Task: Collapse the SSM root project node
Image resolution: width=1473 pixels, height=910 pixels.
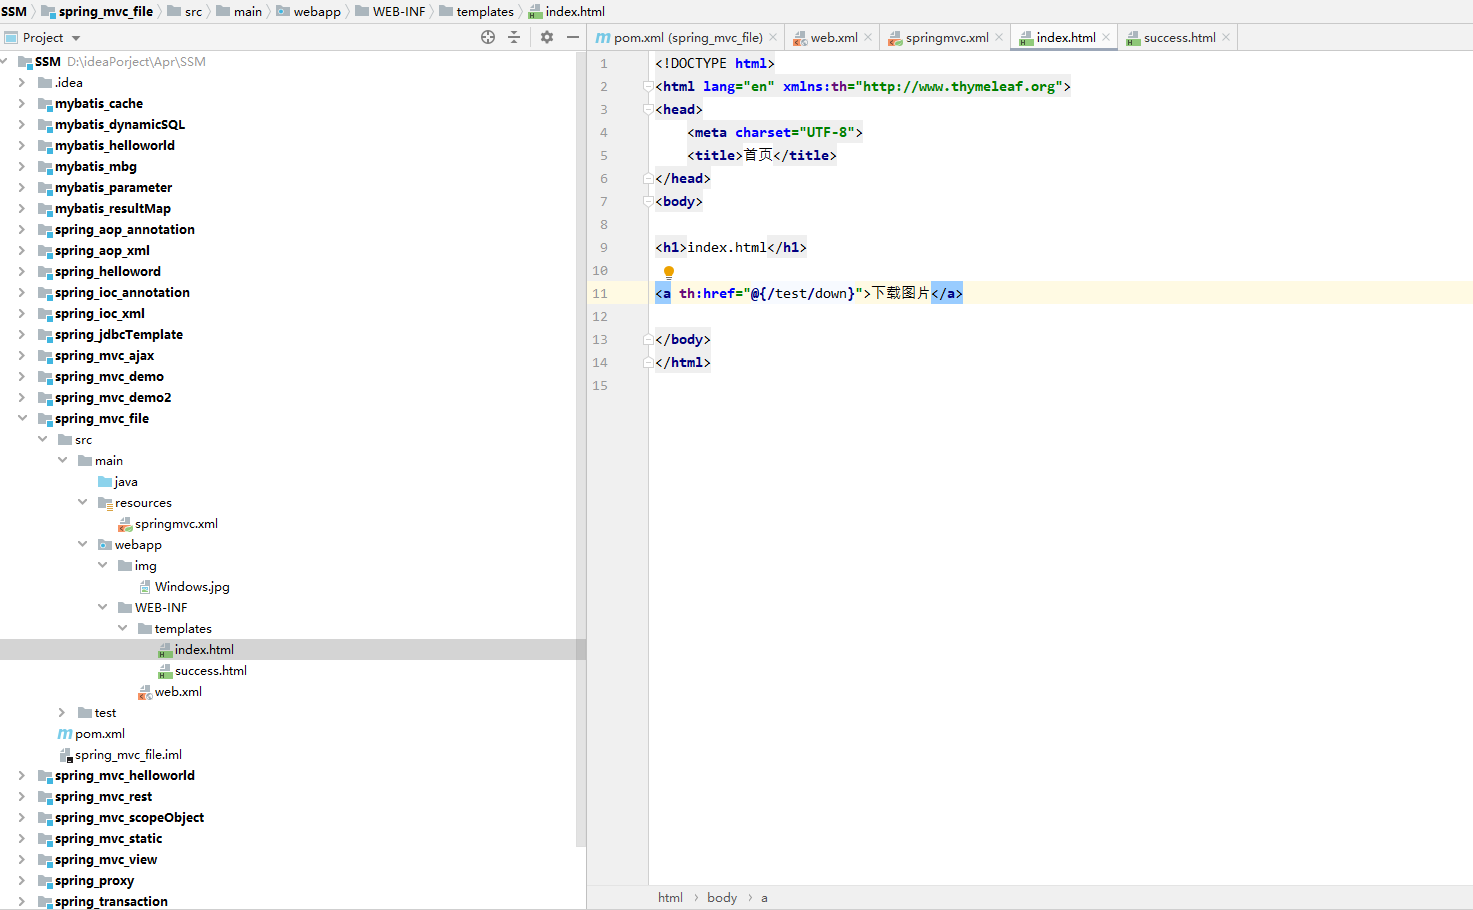Action: (5, 61)
